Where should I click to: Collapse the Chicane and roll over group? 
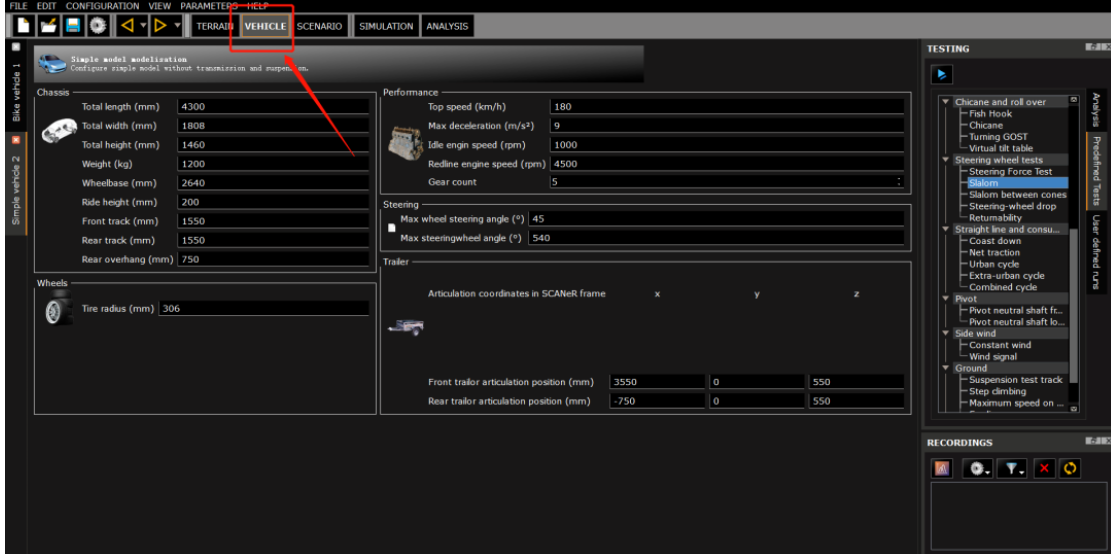click(x=946, y=102)
